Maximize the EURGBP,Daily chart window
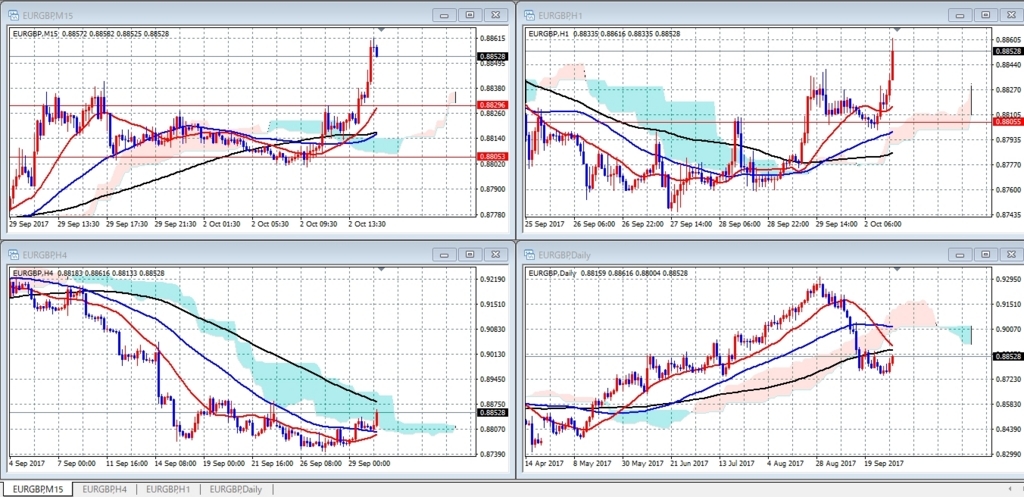1024x497 pixels. [x=987, y=255]
